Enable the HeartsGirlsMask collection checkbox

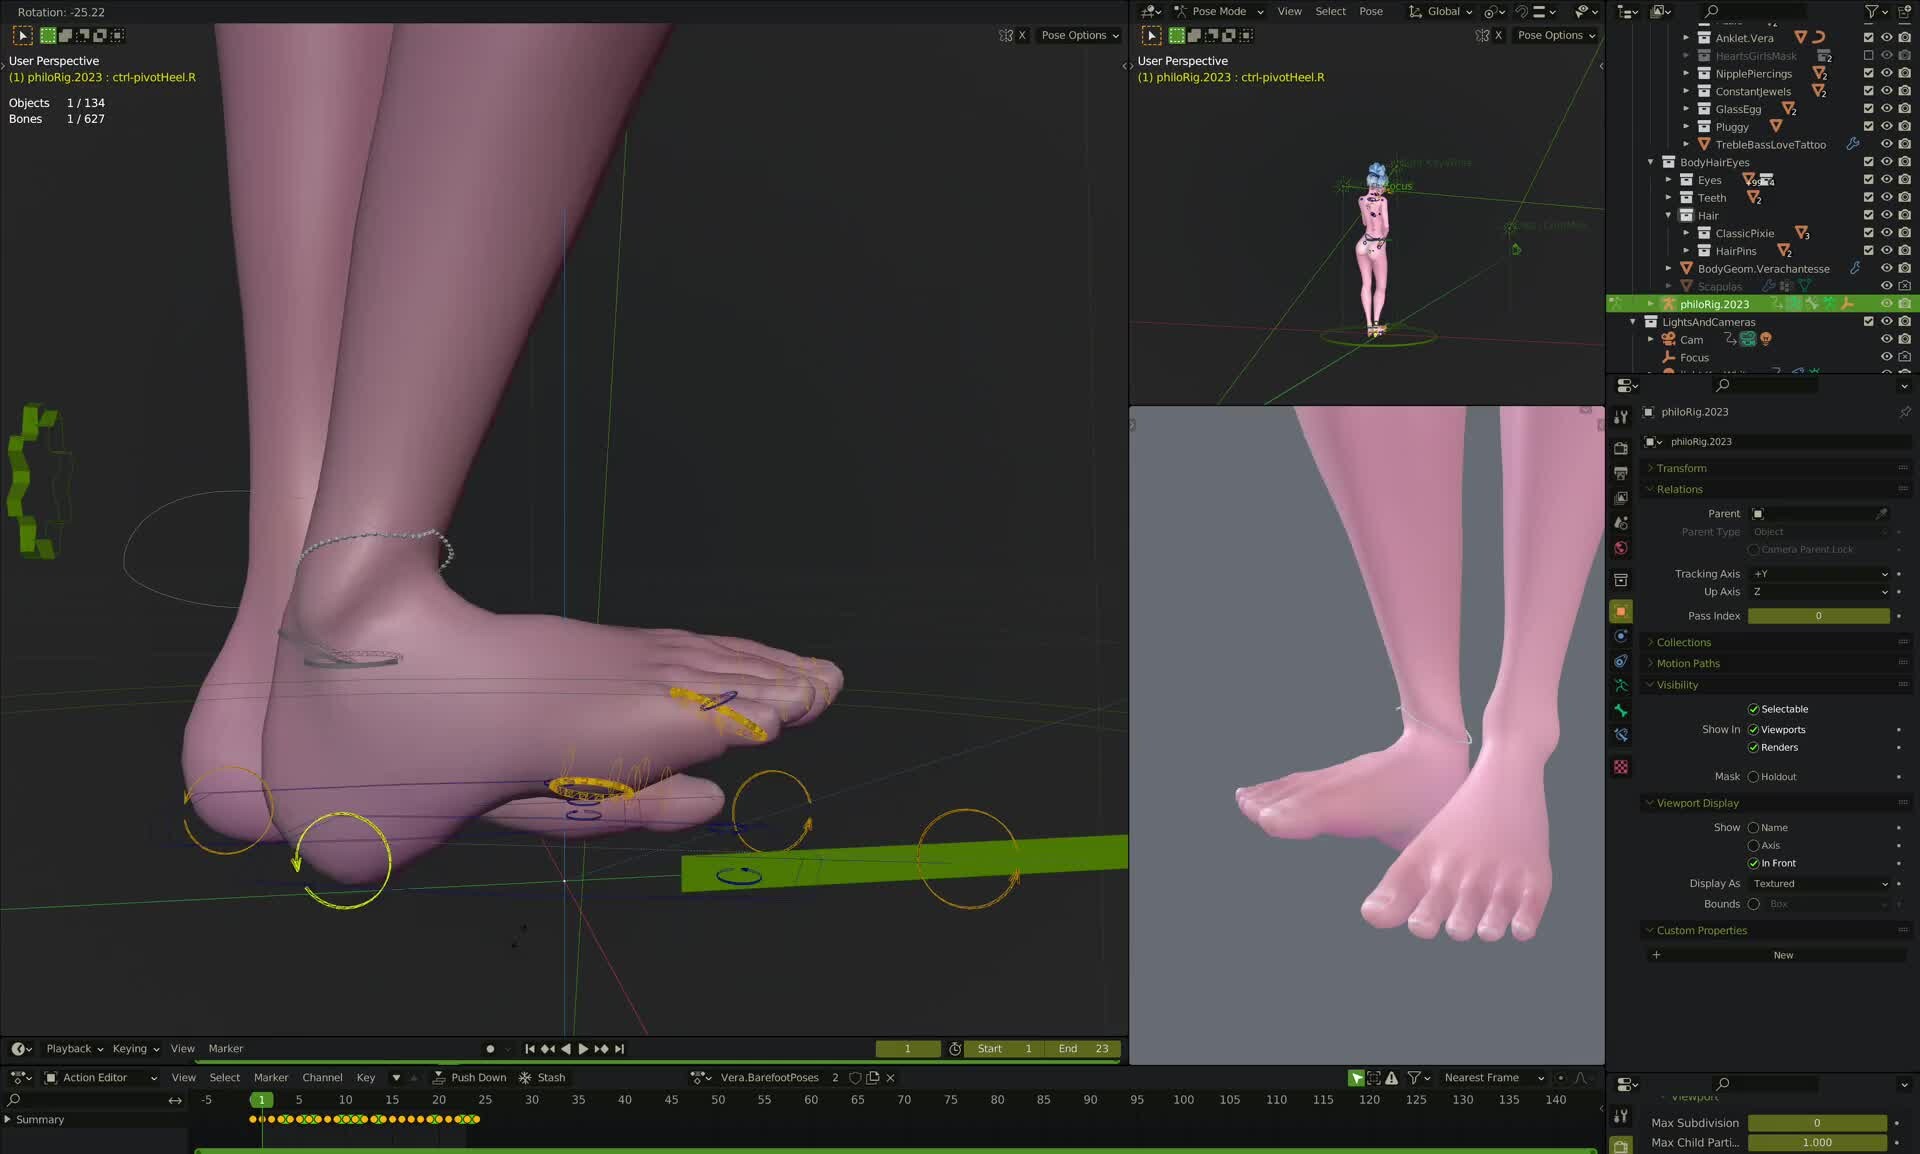click(1868, 56)
